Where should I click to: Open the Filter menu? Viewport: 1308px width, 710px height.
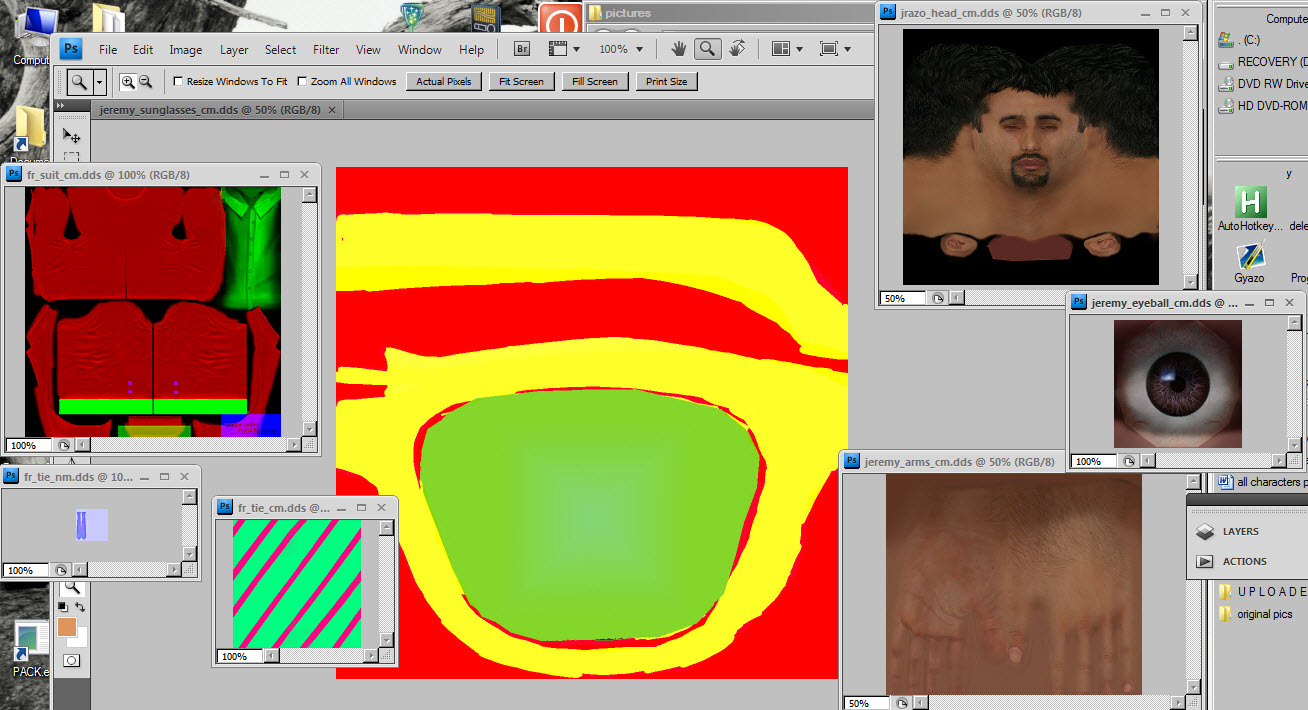[326, 49]
